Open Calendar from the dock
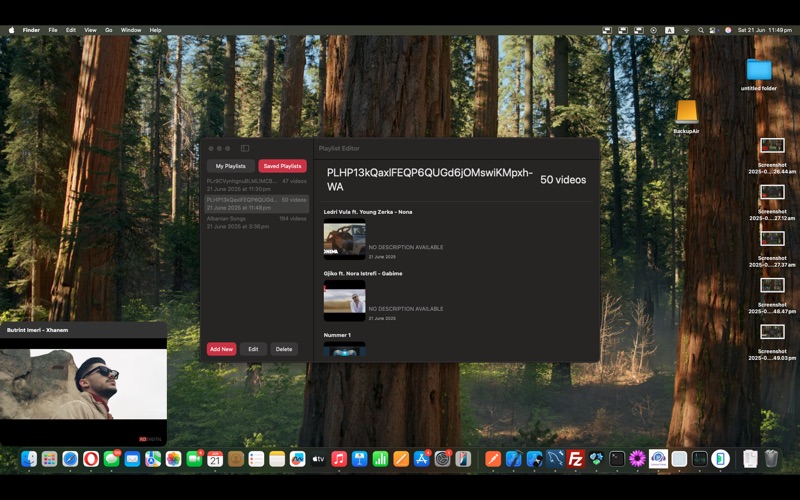The image size is (800, 500). [x=215, y=459]
